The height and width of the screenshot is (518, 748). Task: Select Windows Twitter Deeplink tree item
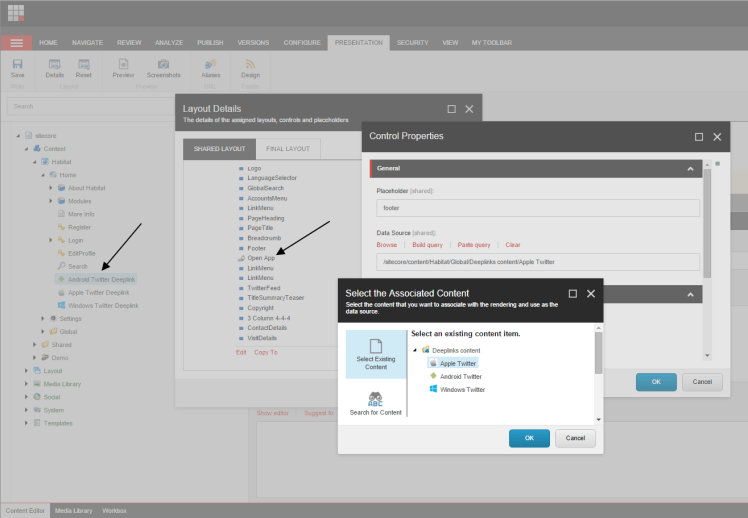pos(98,305)
